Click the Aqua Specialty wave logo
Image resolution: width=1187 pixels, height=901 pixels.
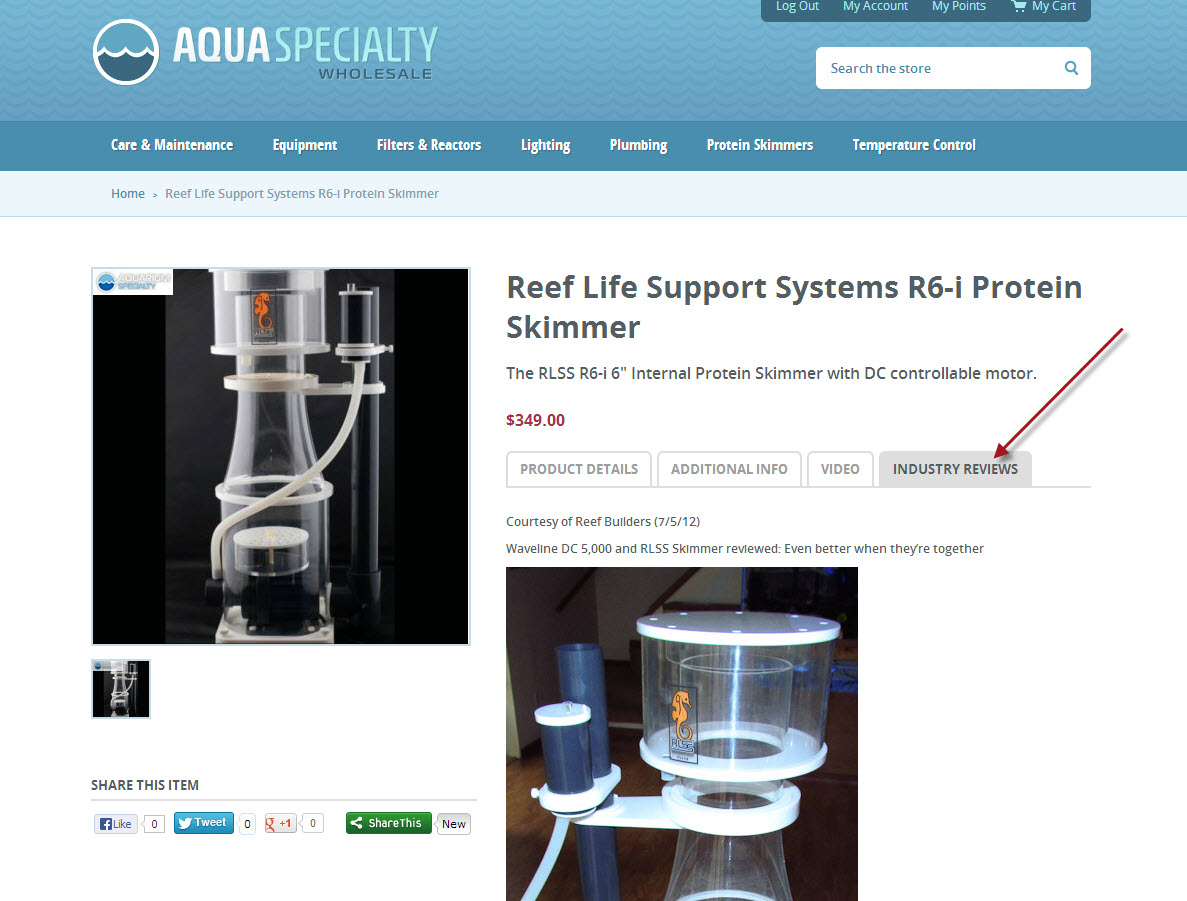[126, 52]
